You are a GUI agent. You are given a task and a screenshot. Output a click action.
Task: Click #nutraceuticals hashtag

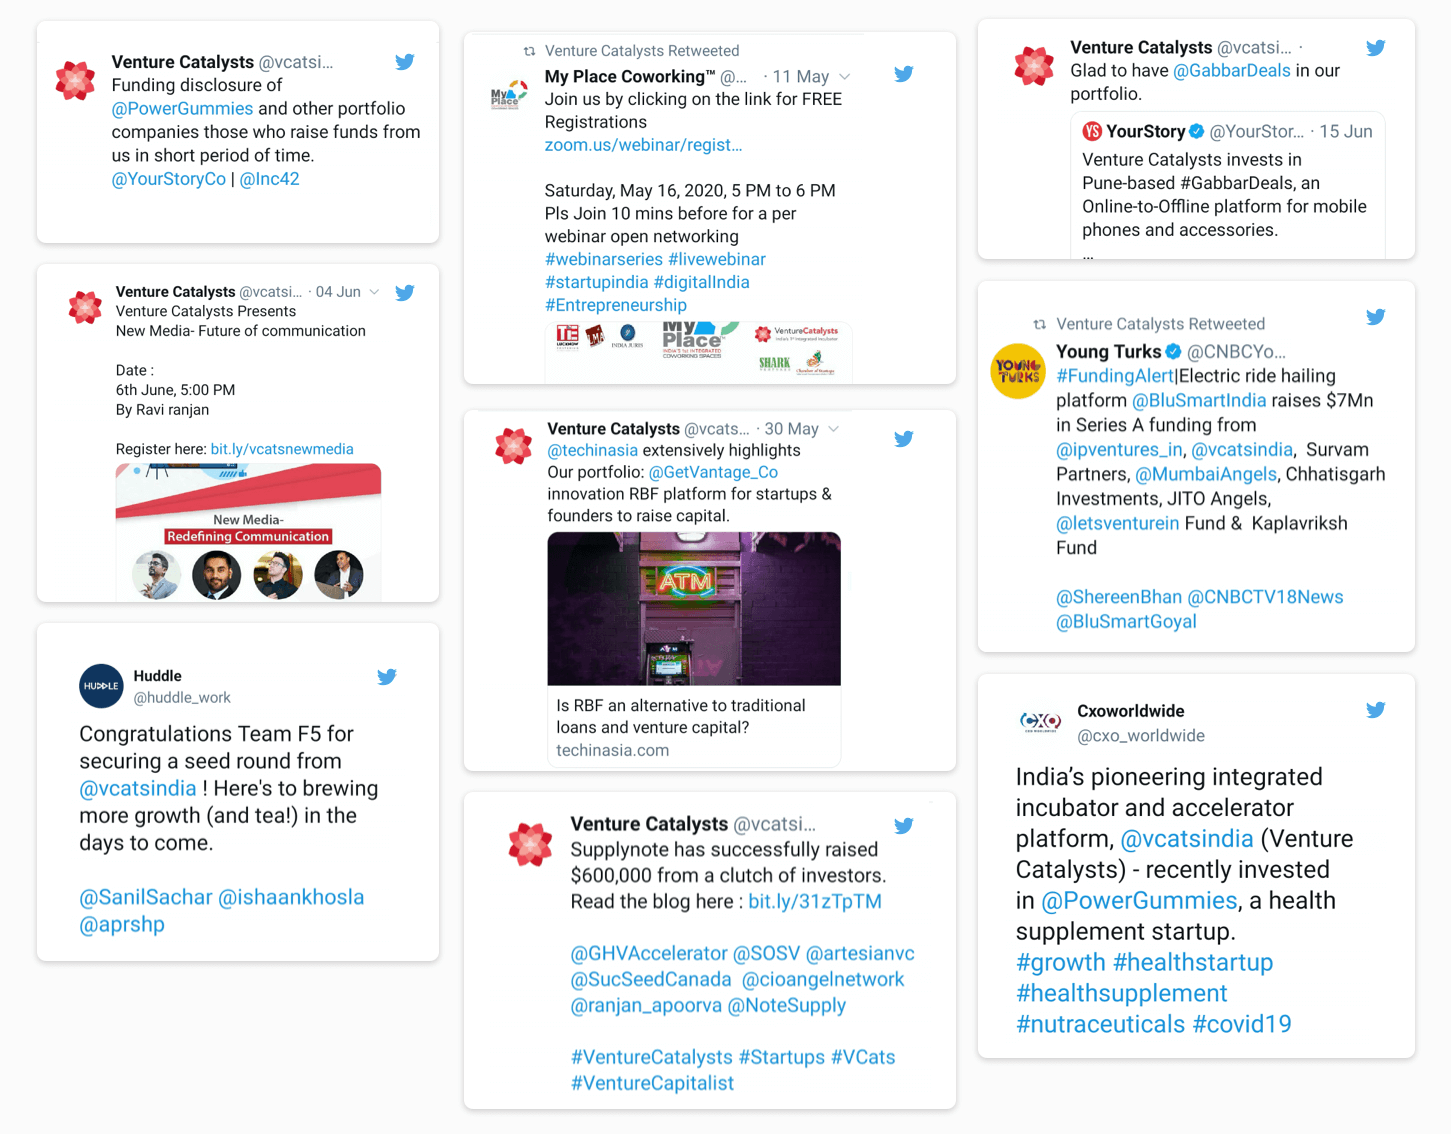(1100, 1025)
